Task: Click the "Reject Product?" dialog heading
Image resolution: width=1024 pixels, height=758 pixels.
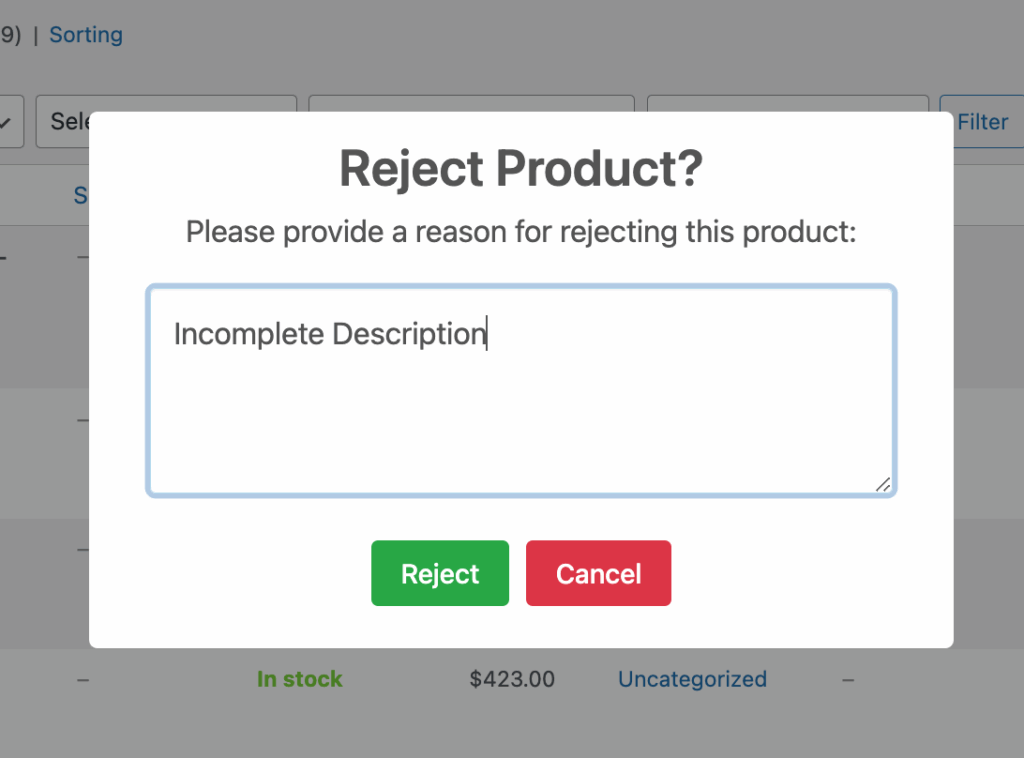Action: (522, 168)
